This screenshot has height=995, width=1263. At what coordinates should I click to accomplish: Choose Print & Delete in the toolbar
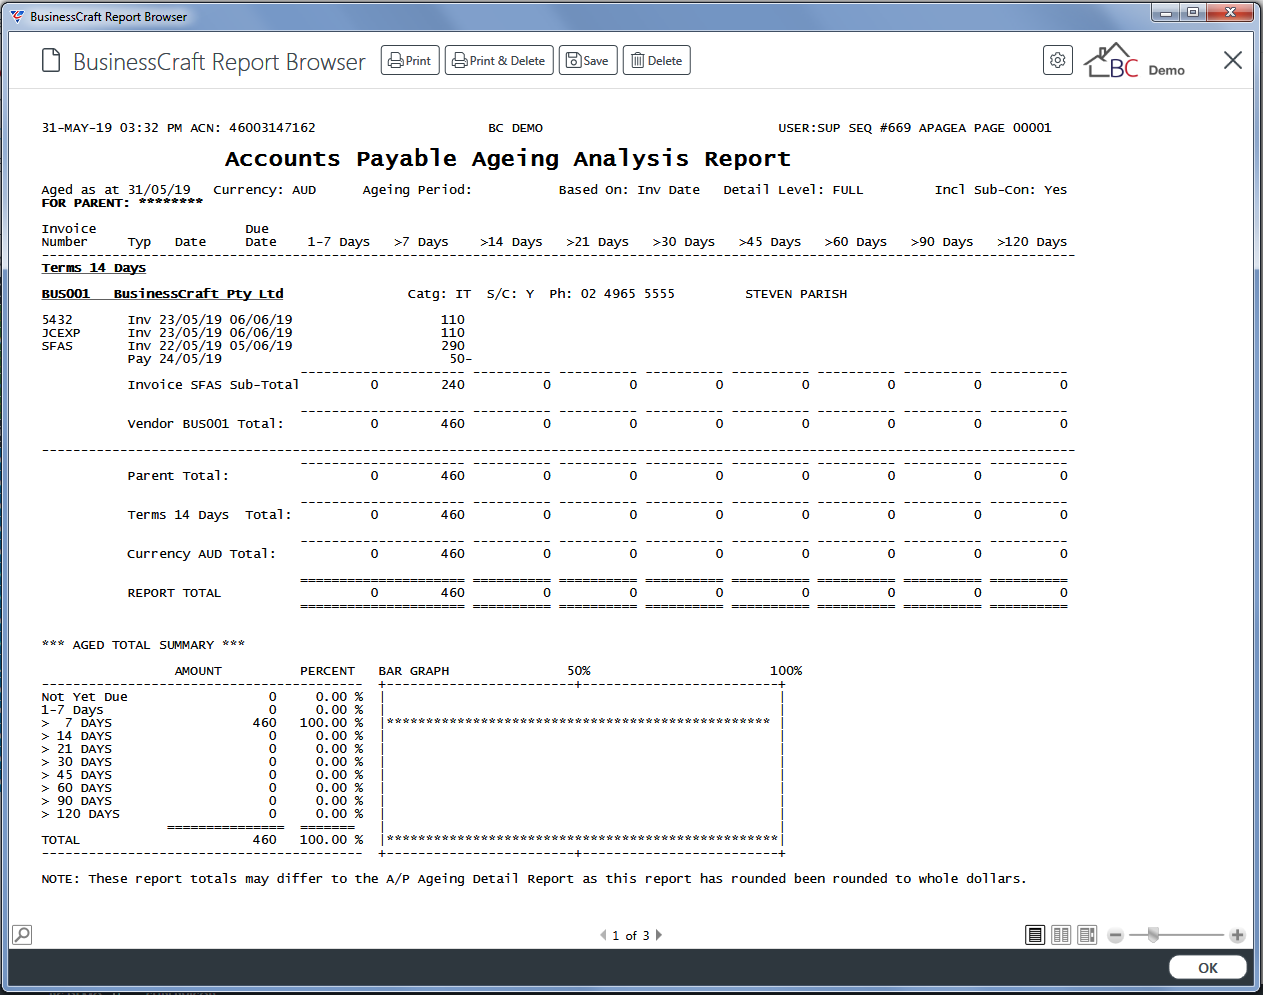(499, 61)
